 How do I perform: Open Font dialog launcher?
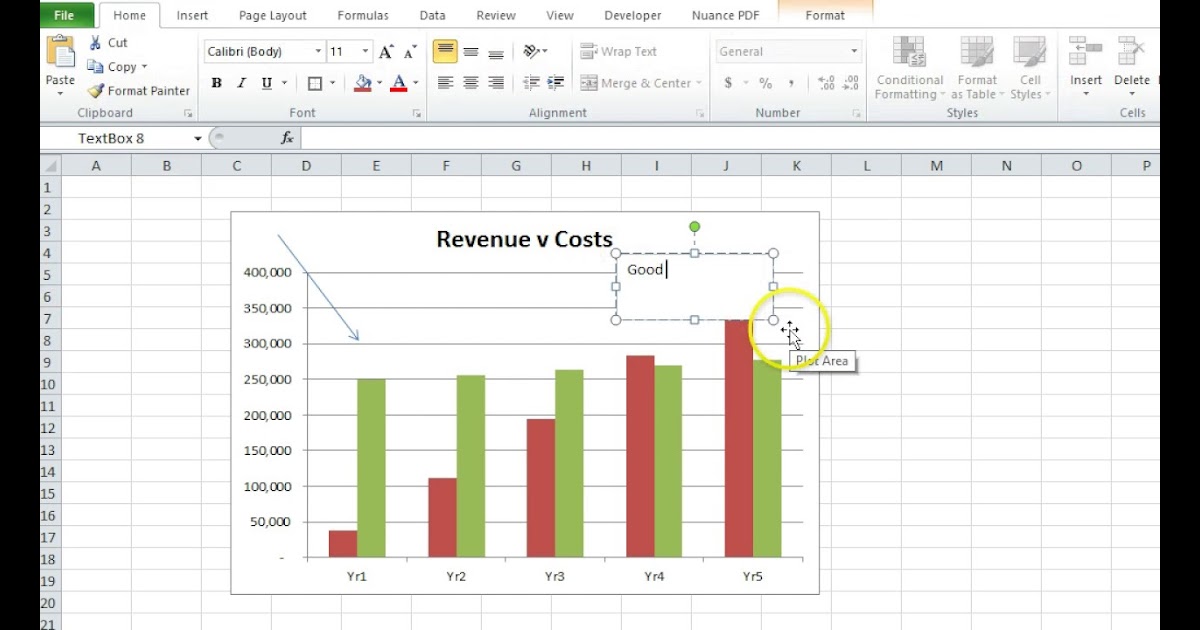point(416,114)
